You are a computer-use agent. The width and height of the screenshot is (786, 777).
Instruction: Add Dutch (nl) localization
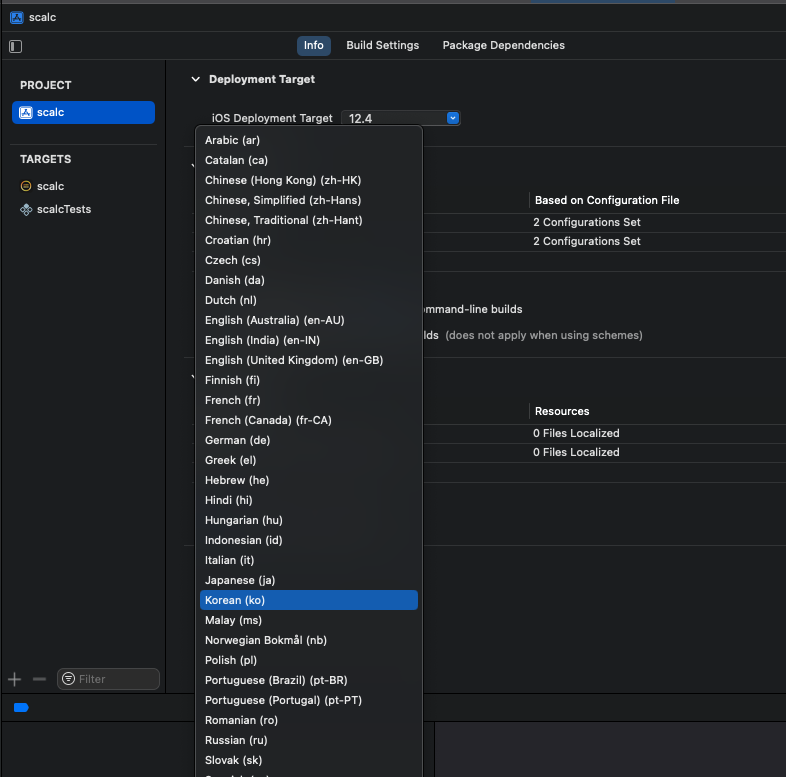point(309,300)
